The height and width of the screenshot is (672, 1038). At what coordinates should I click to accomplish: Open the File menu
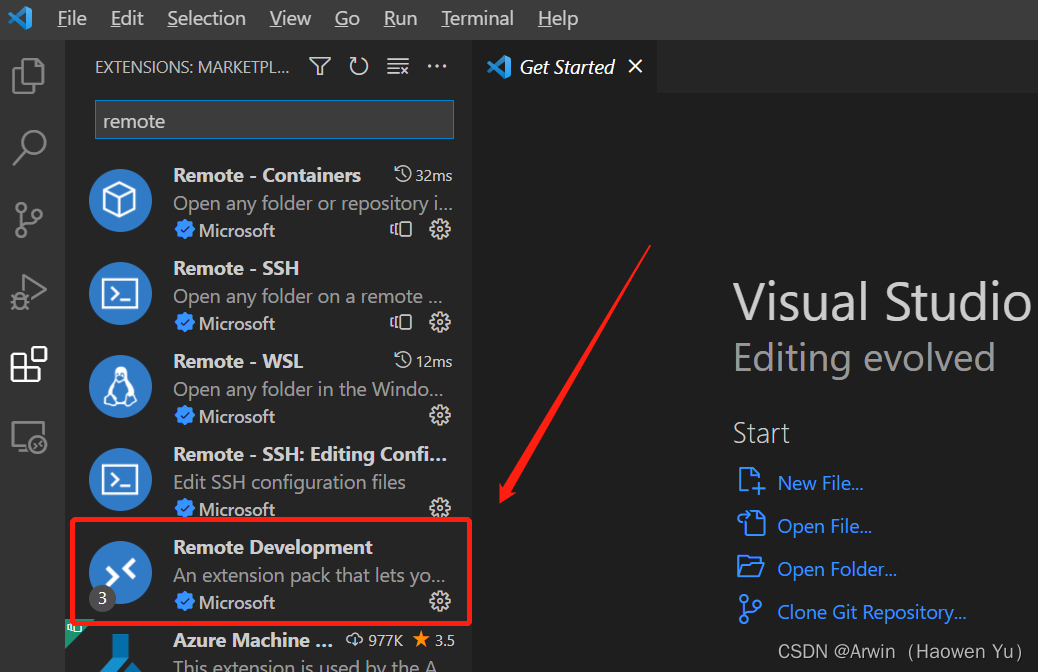(x=71, y=19)
